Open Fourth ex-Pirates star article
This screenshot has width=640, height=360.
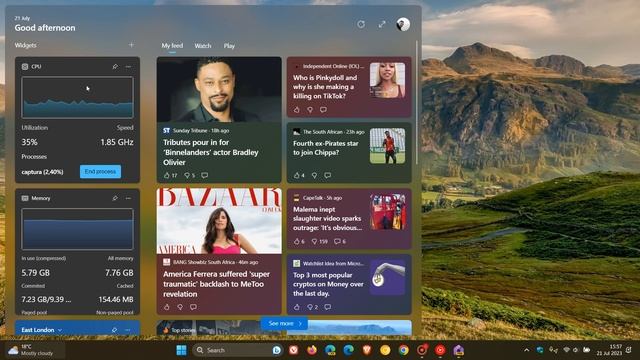[x=326, y=148]
